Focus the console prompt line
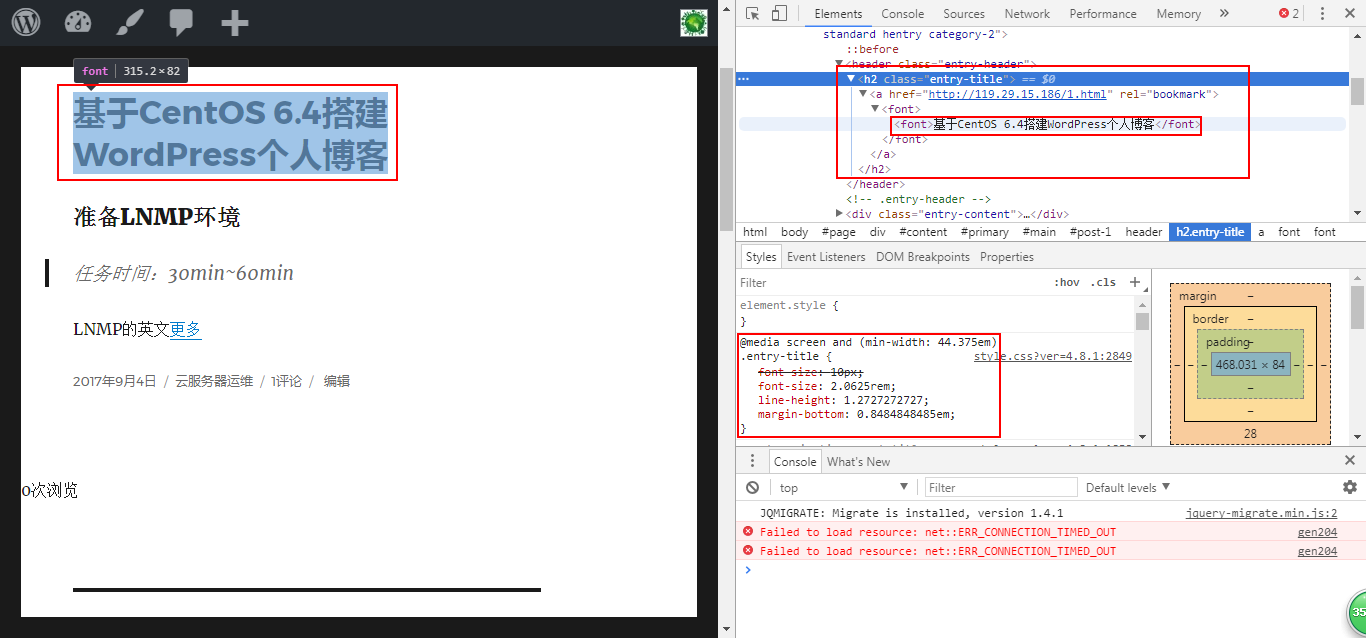Screen dimensions: 1366x638 point(1050,570)
